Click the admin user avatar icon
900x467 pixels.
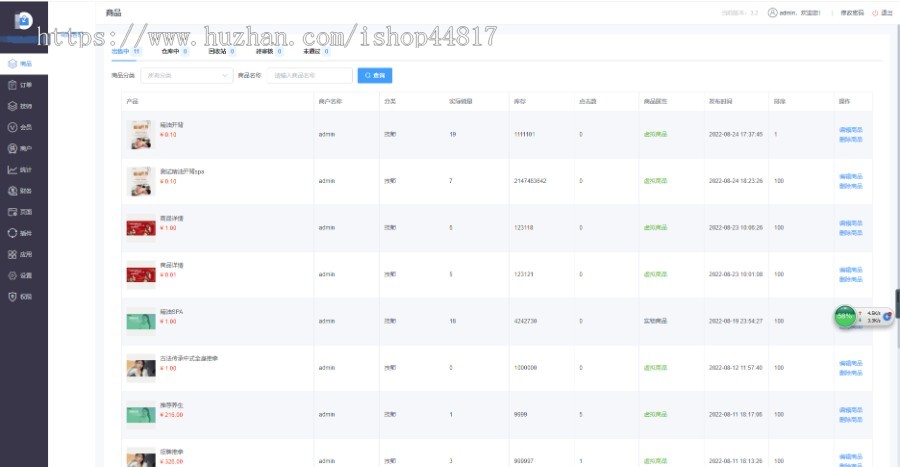point(772,13)
